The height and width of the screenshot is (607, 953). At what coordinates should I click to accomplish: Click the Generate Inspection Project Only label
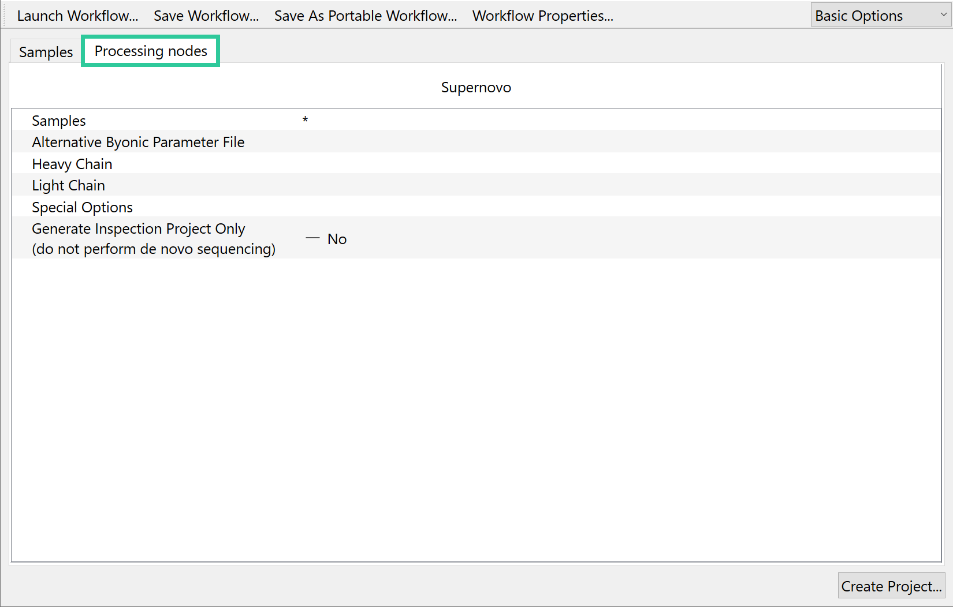pos(153,239)
